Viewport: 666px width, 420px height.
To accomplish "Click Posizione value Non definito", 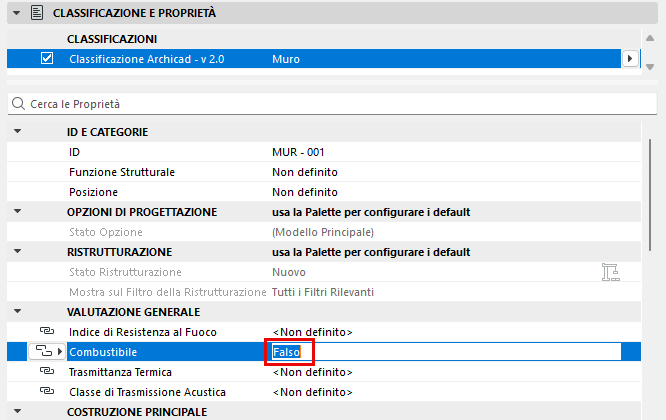I will click(305, 192).
